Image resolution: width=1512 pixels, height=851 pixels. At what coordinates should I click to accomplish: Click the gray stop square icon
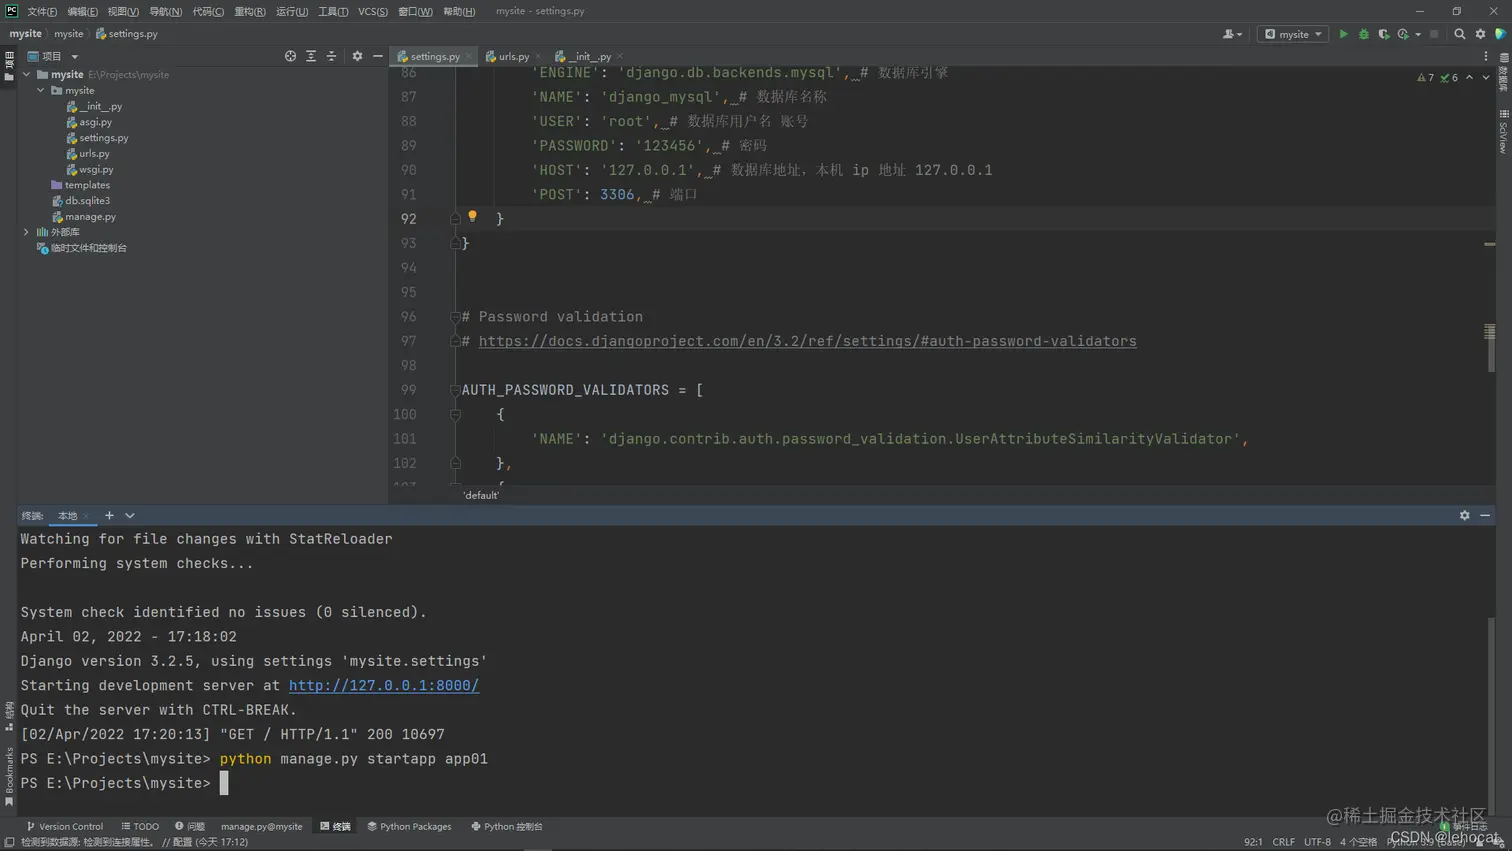click(x=1434, y=34)
